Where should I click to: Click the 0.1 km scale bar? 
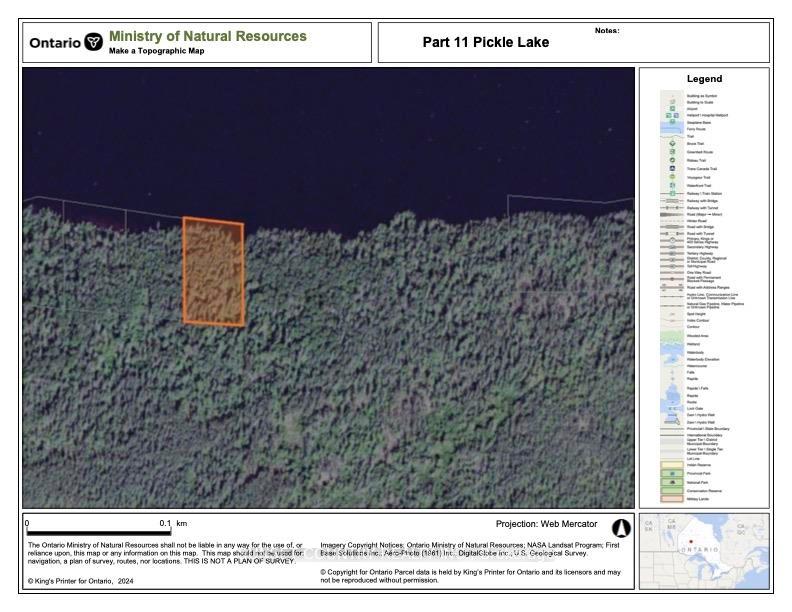coord(98,532)
